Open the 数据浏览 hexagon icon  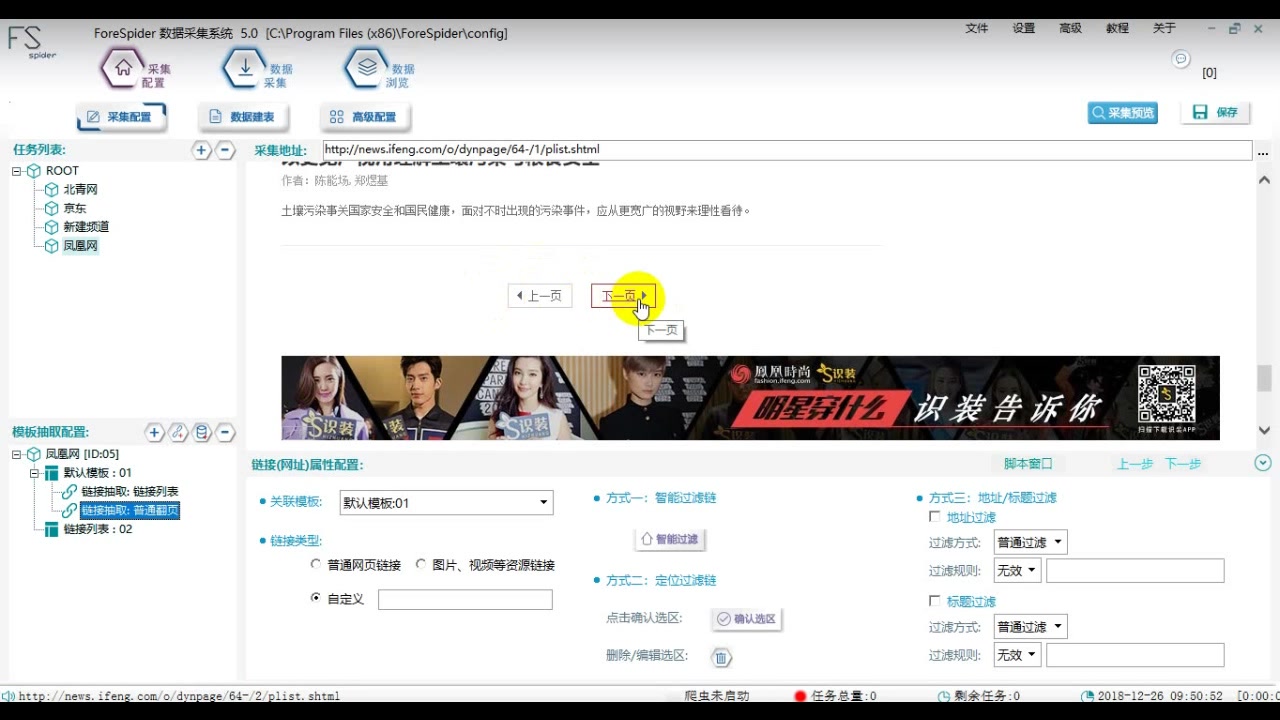coord(366,67)
